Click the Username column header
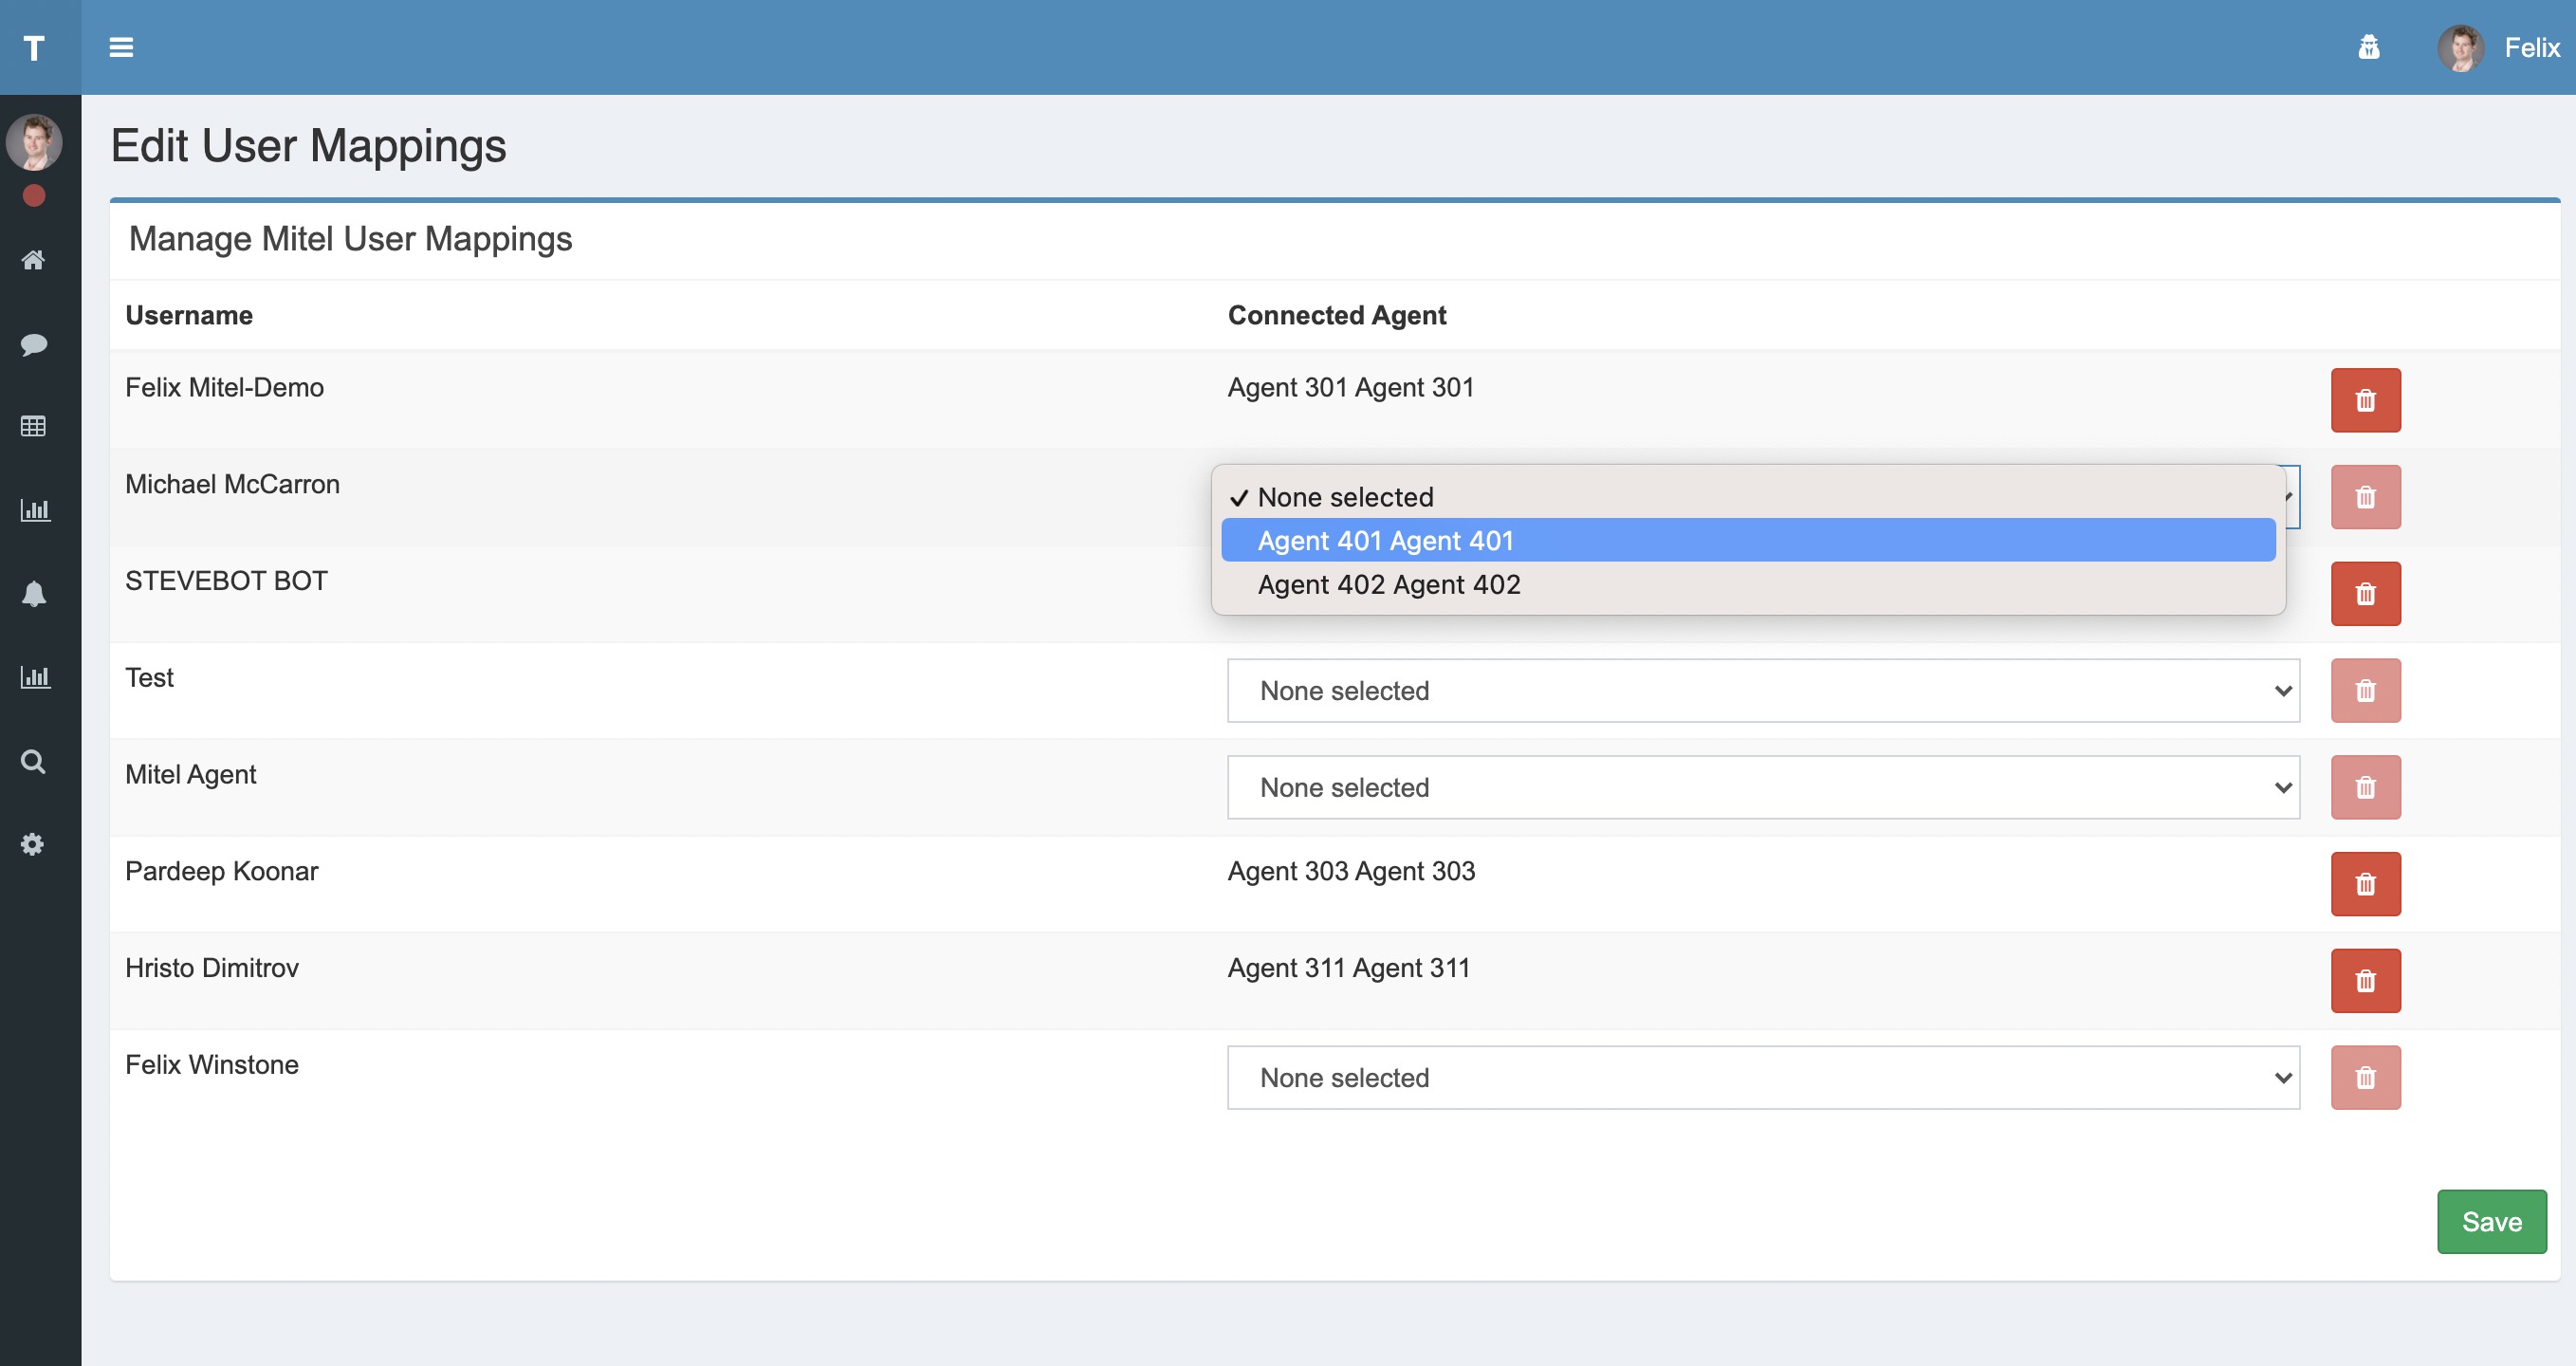This screenshot has height=1366, width=2576. coord(189,315)
